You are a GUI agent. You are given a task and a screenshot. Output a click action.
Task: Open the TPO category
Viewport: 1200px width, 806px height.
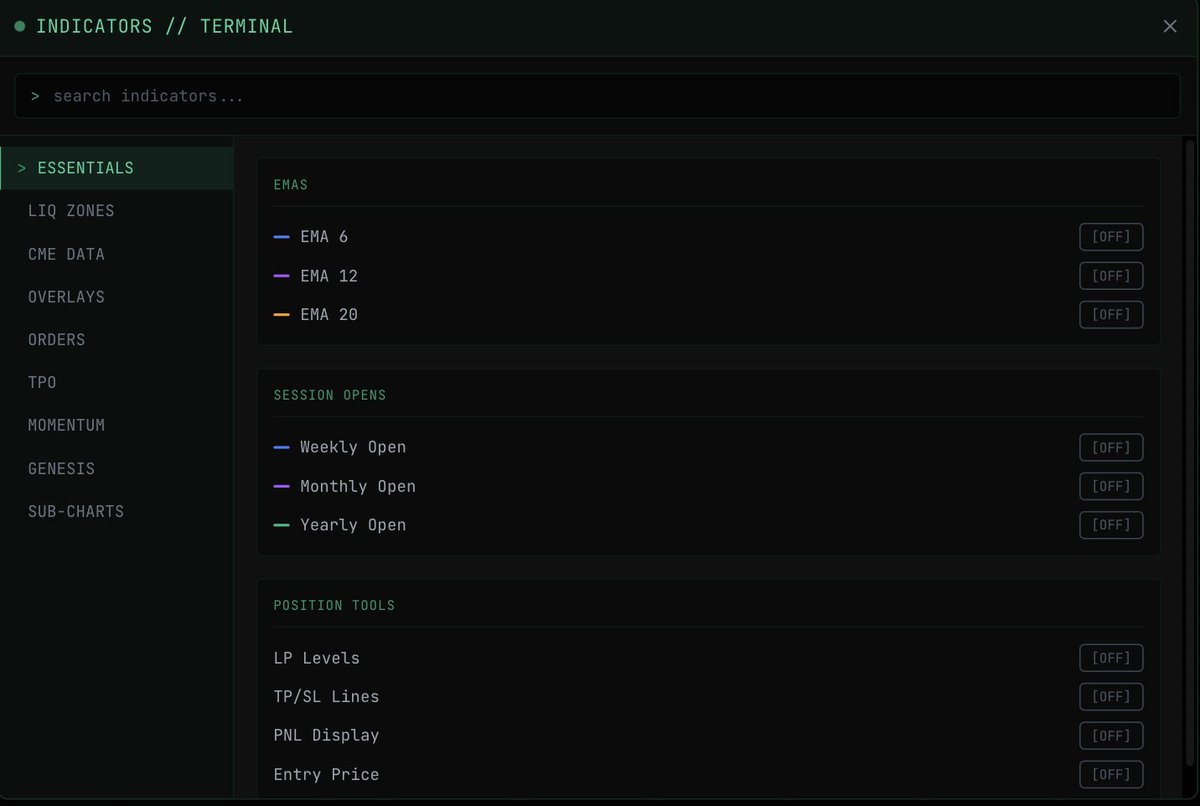click(x=117, y=383)
